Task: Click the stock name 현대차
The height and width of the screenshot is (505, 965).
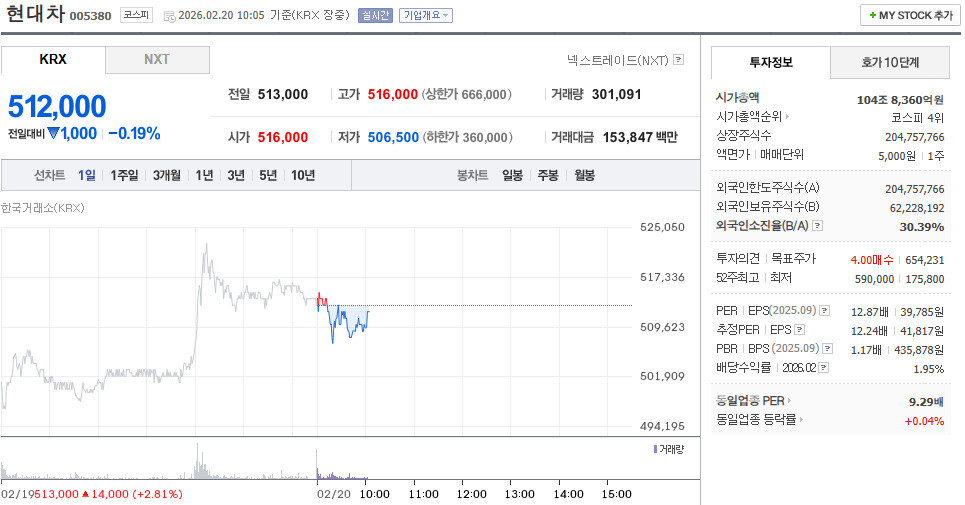Action: pos(35,13)
